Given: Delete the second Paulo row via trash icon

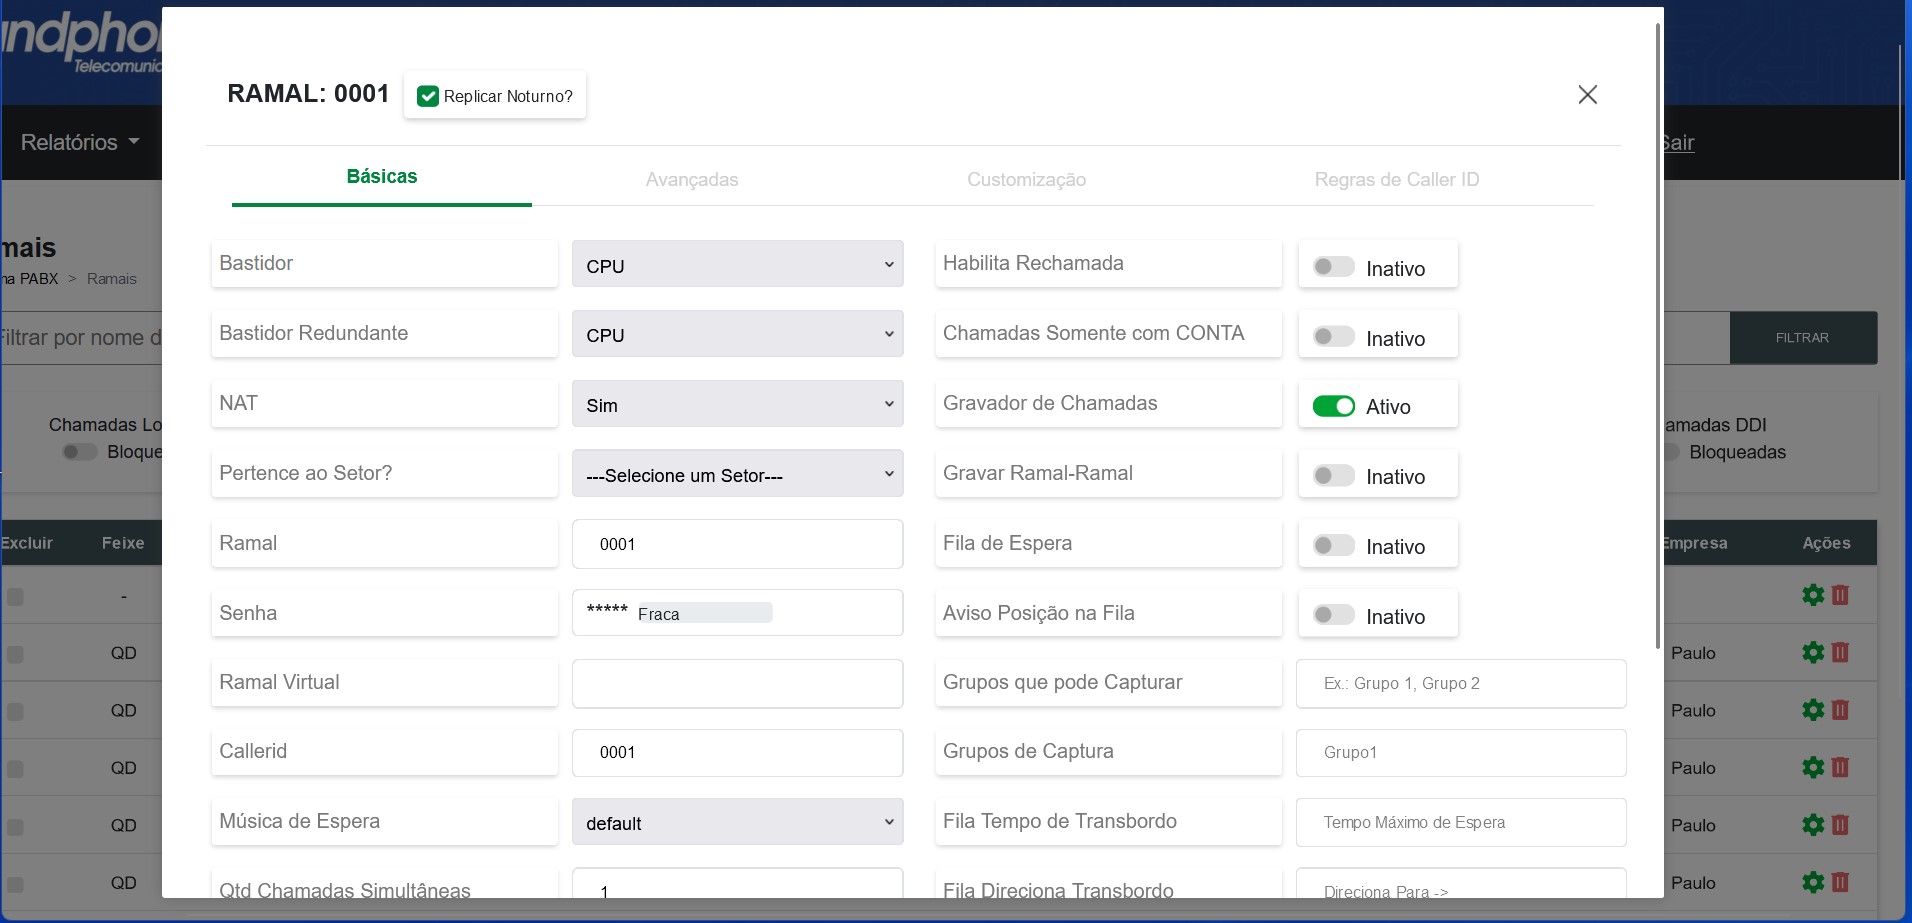Looking at the screenshot, I should point(1840,710).
